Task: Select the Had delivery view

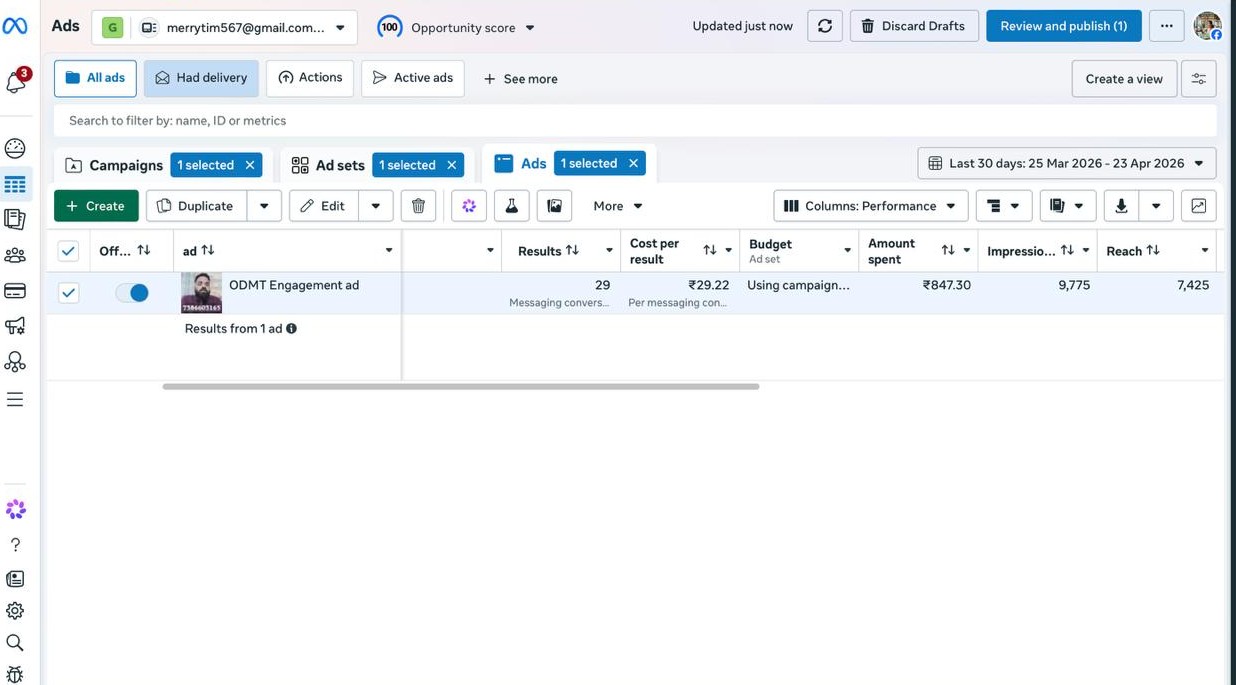Action: (x=201, y=78)
